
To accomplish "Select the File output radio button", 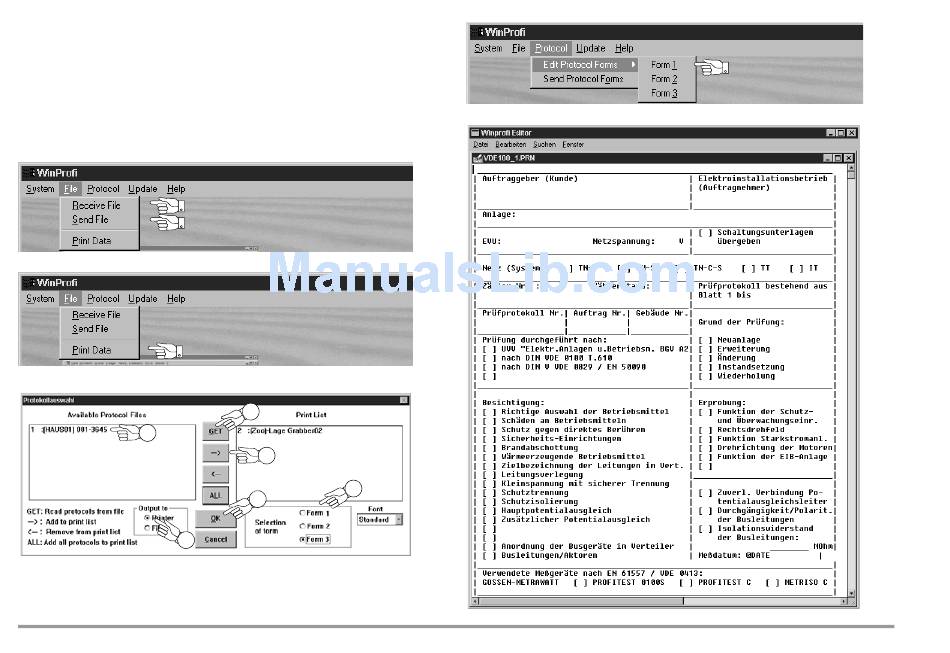I will (x=147, y=528).
